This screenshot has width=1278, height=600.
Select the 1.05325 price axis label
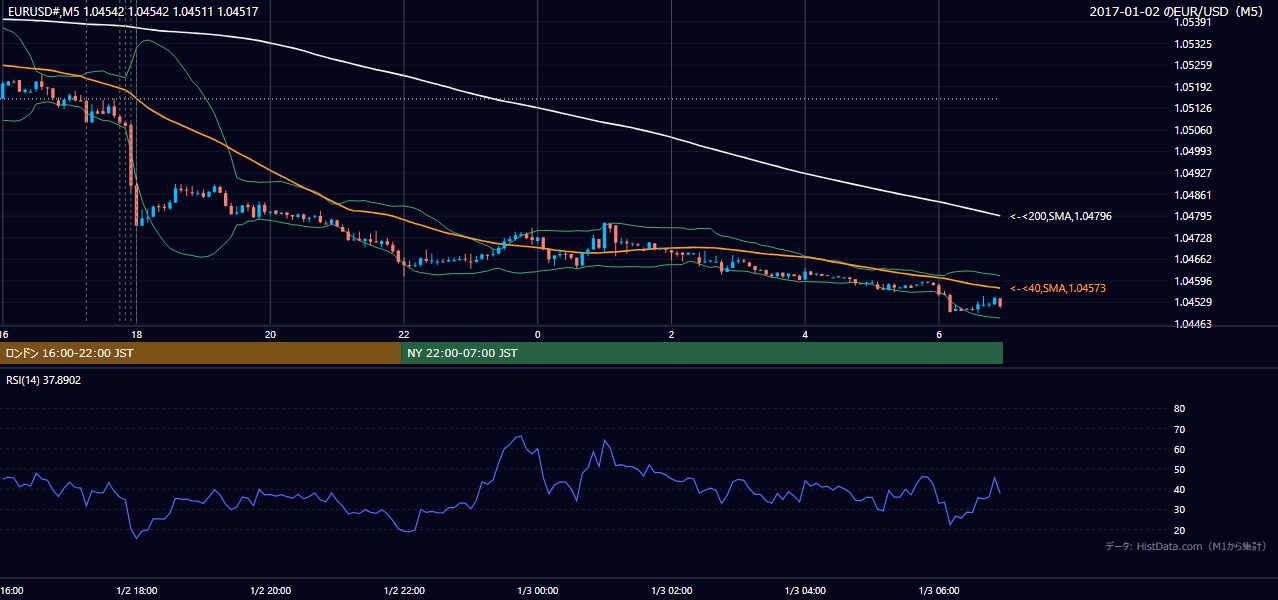(x=1193, y=45)
